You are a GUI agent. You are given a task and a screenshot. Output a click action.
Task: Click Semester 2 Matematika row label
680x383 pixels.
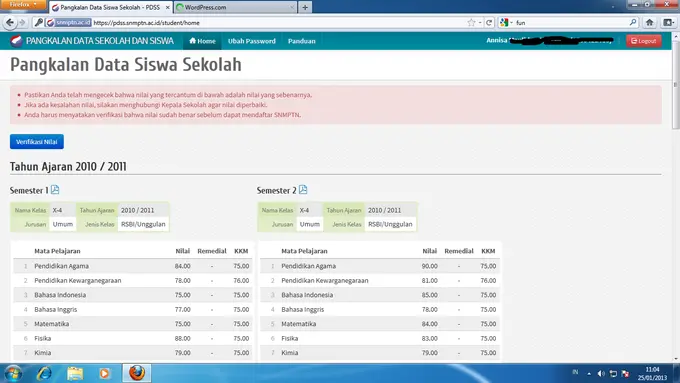click(299, 324)
